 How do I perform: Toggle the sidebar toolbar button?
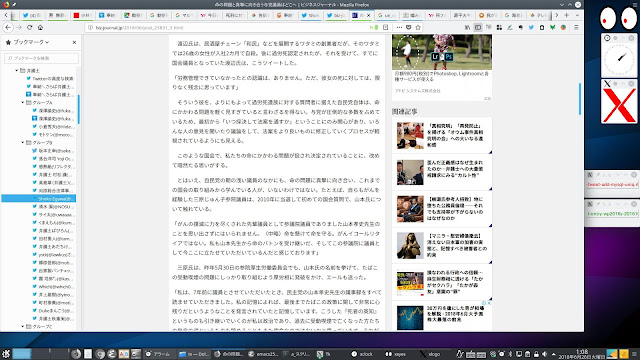pyautogui.click(x=478, y=27)
